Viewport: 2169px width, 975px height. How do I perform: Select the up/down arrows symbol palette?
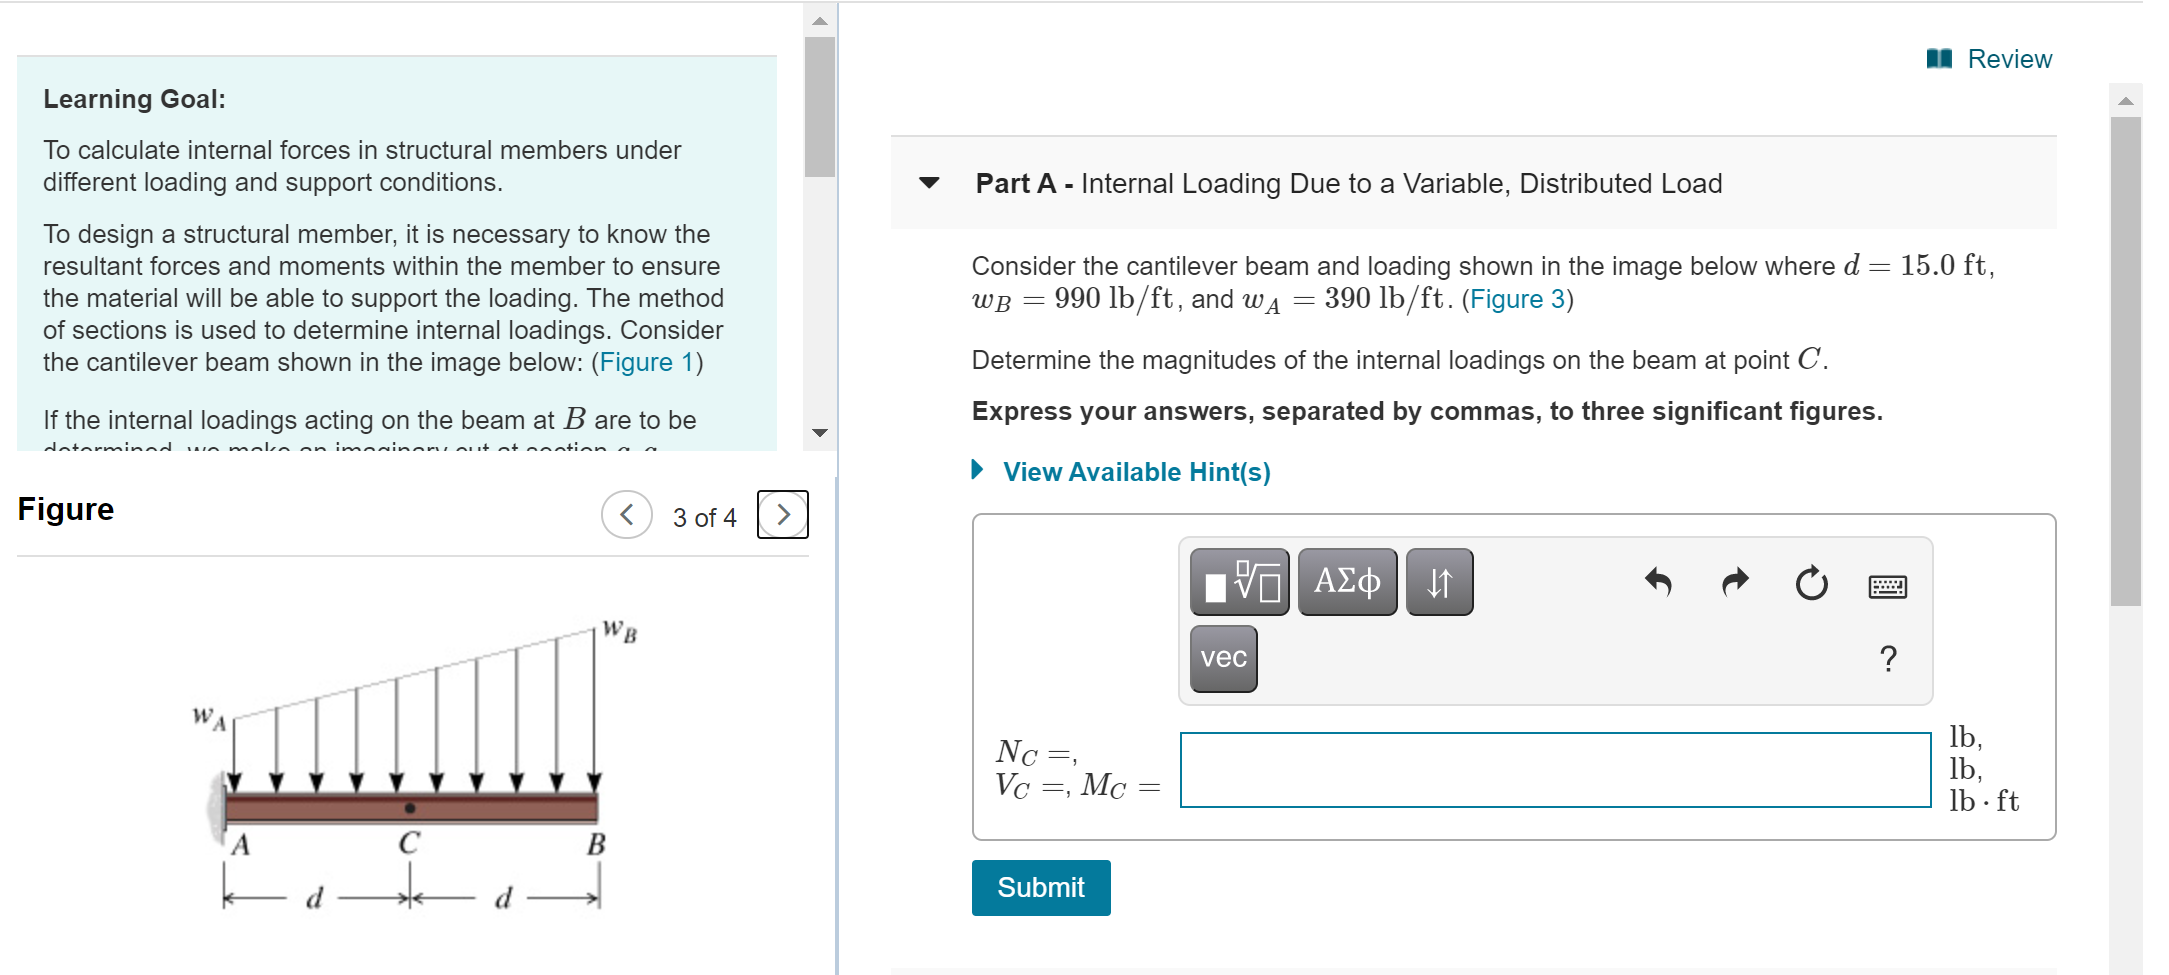coord(1438,581)
